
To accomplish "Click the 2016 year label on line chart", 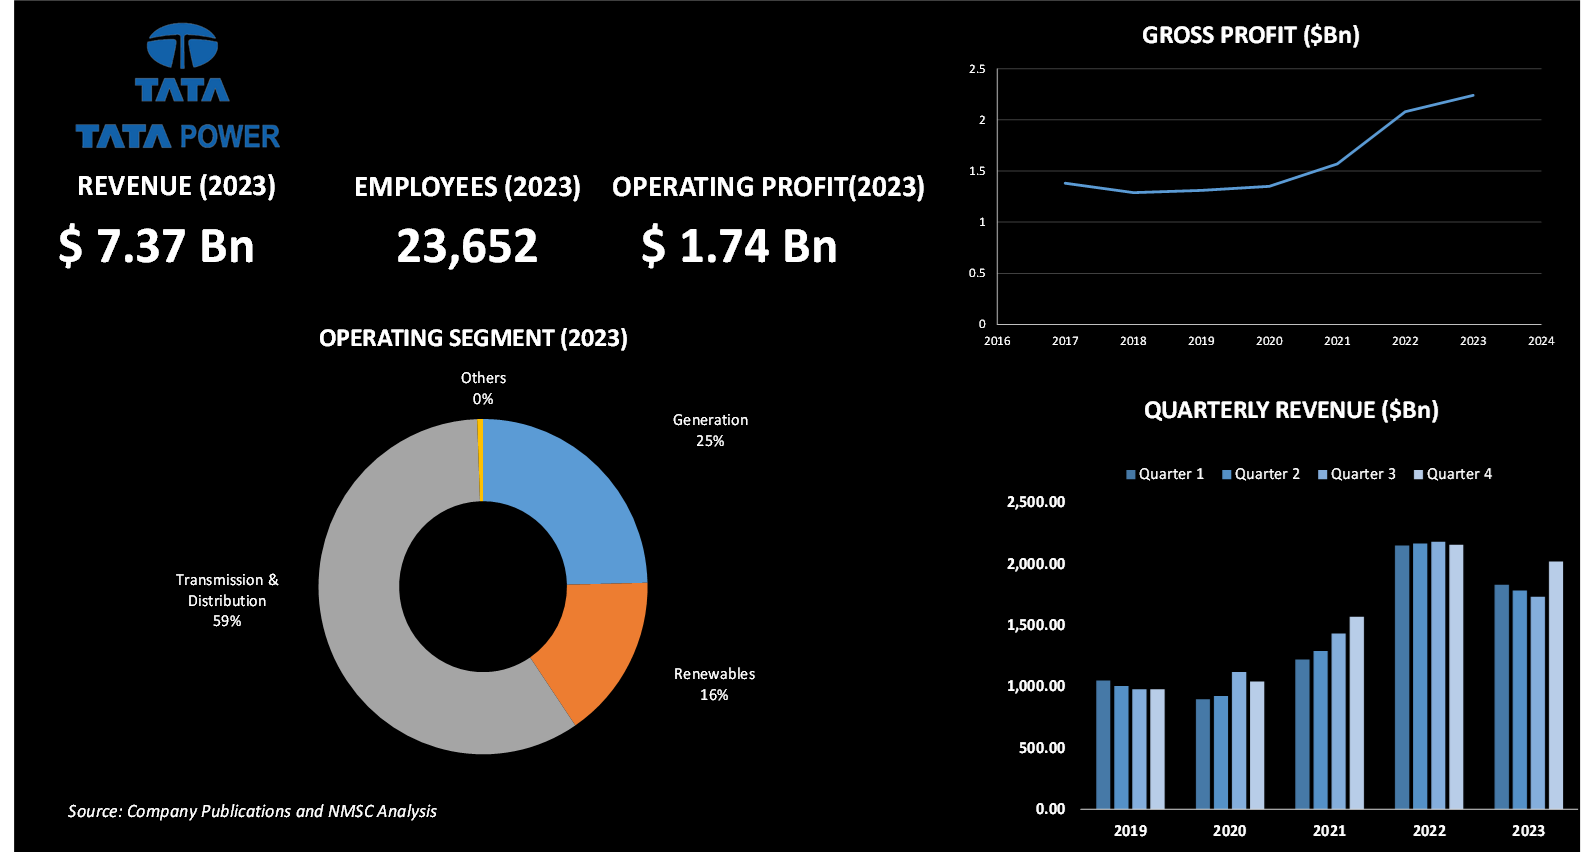I will 997,341.
